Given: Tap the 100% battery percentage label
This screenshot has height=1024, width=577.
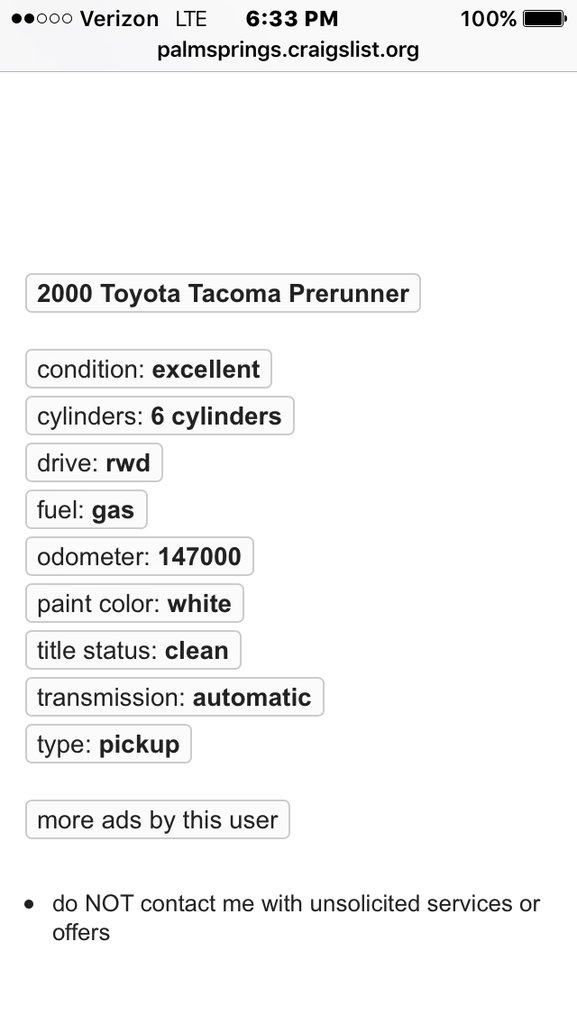Looking at the screenshot, I should (x=488, y=18).
